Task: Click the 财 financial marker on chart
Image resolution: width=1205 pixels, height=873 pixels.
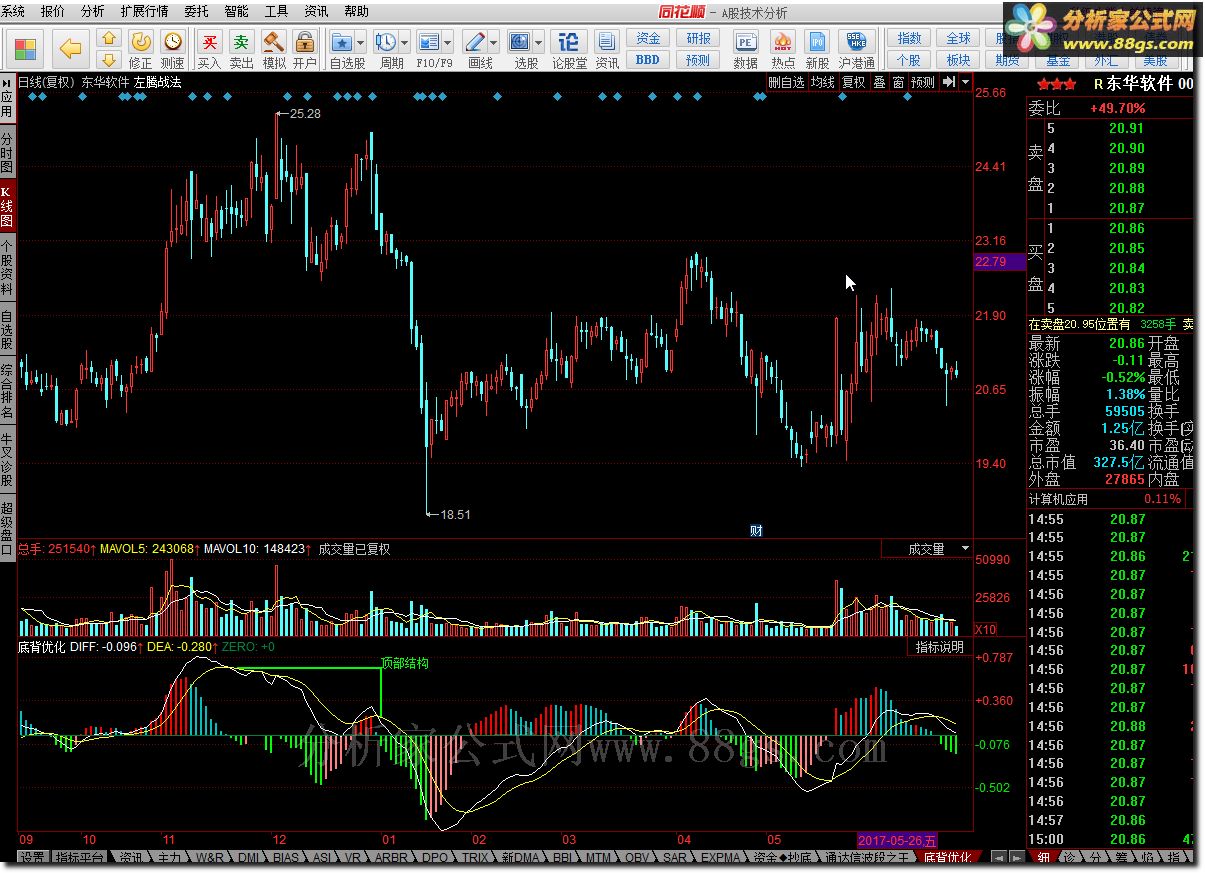Action: coord(756,531)
